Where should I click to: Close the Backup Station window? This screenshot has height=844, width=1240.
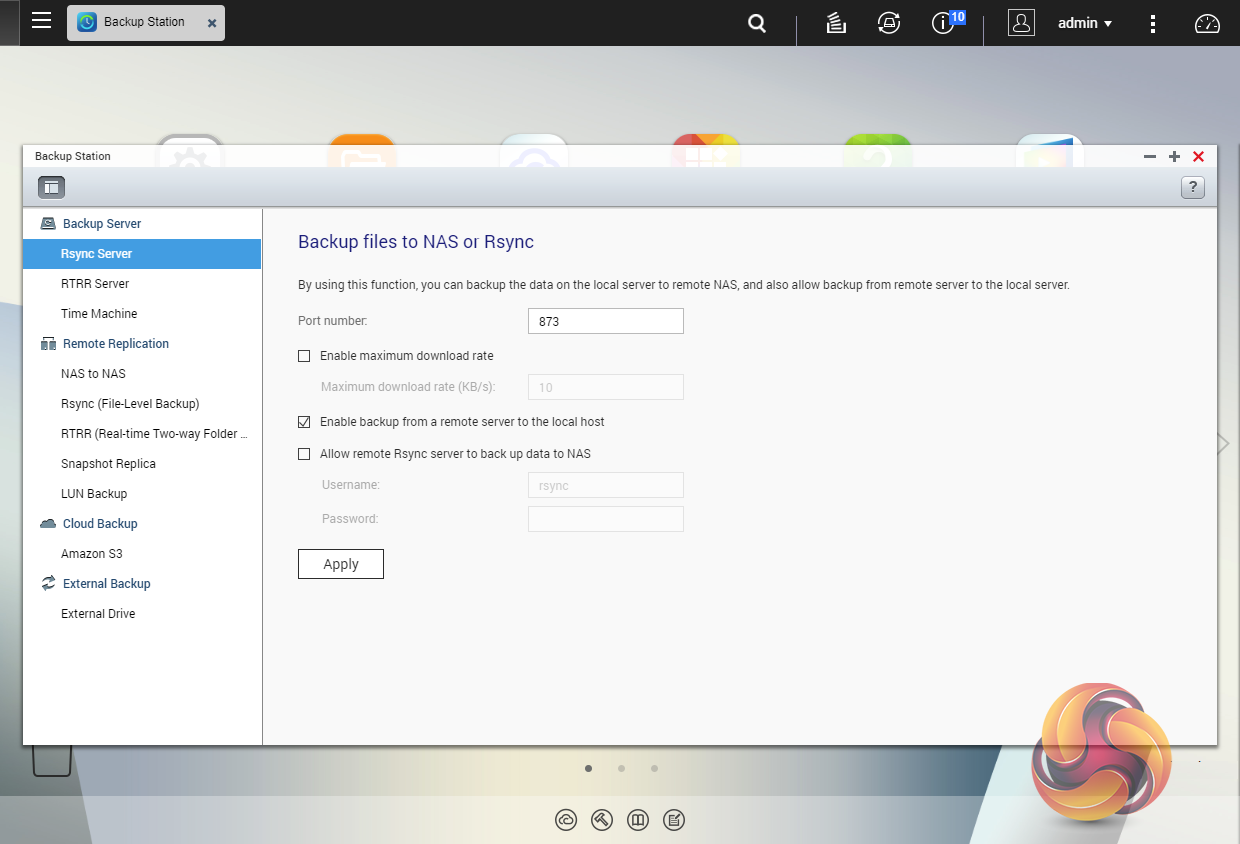[x=1198, y=157]
